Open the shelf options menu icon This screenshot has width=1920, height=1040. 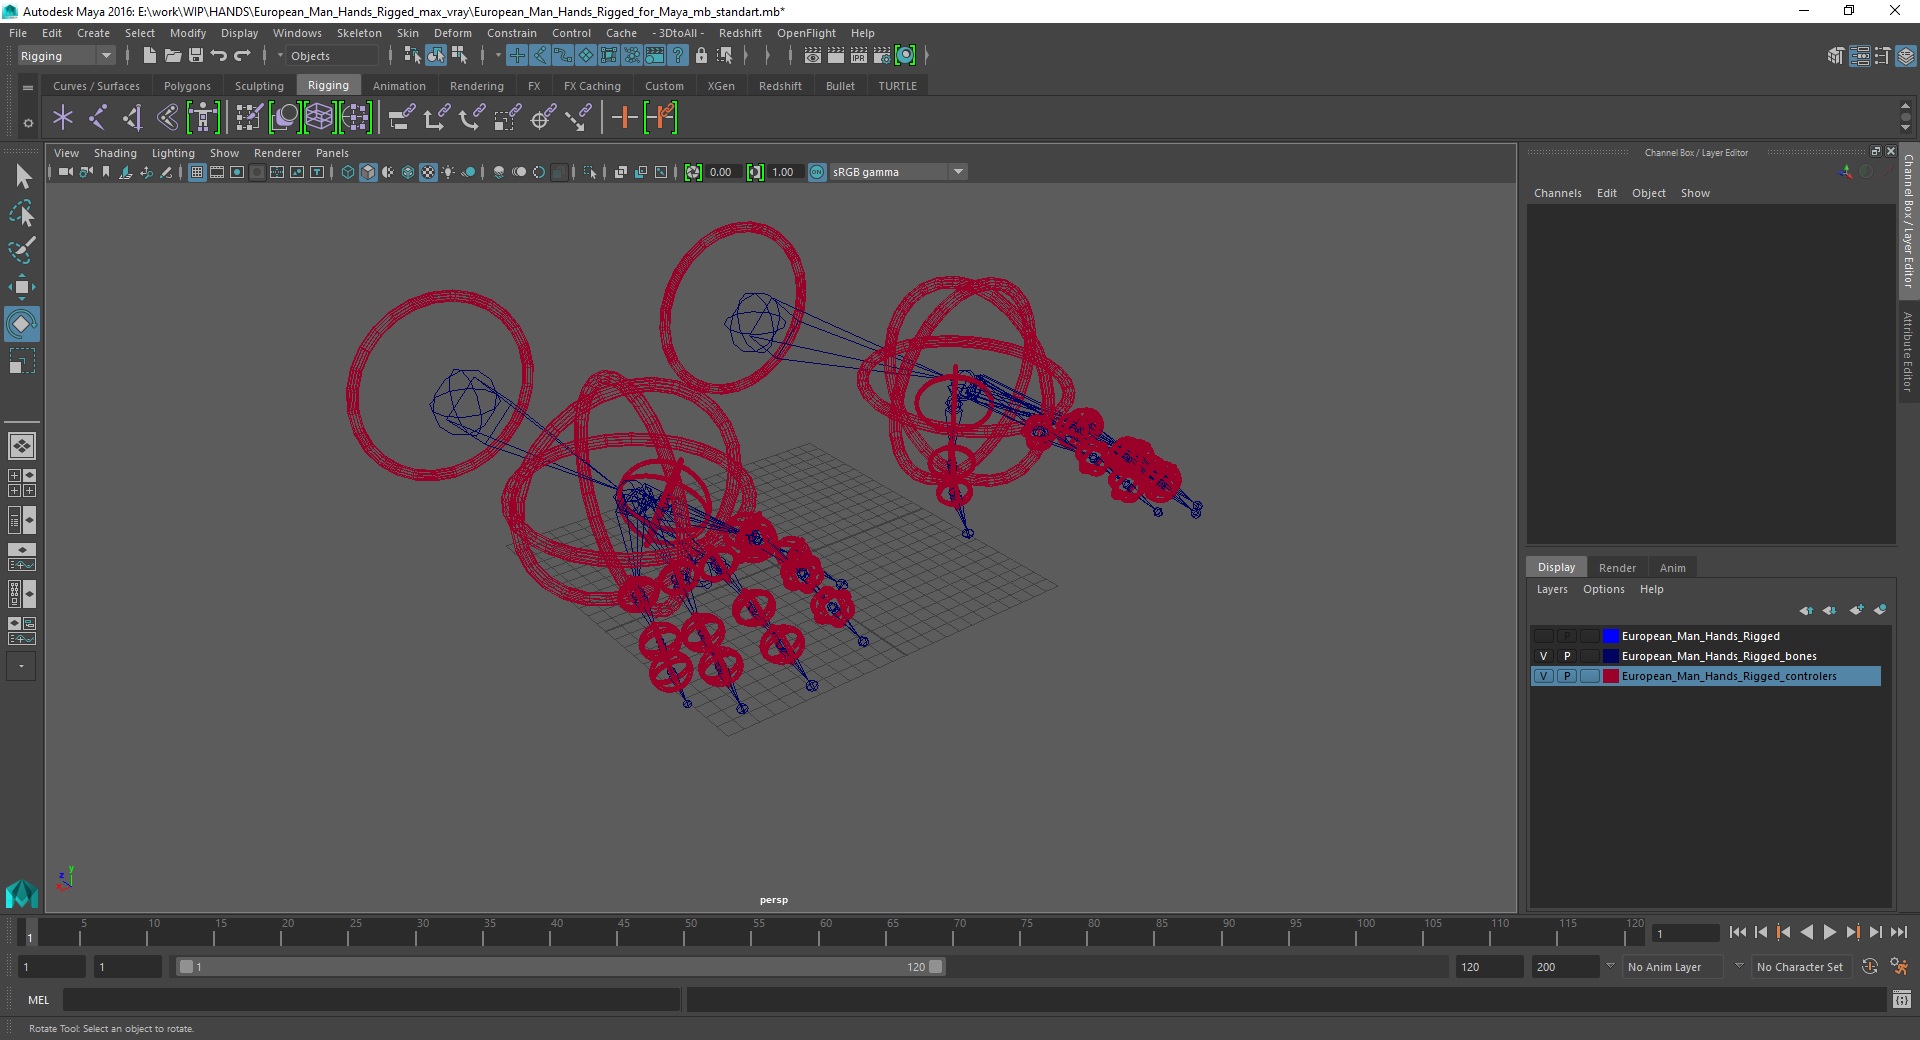(x=28, y=88)
